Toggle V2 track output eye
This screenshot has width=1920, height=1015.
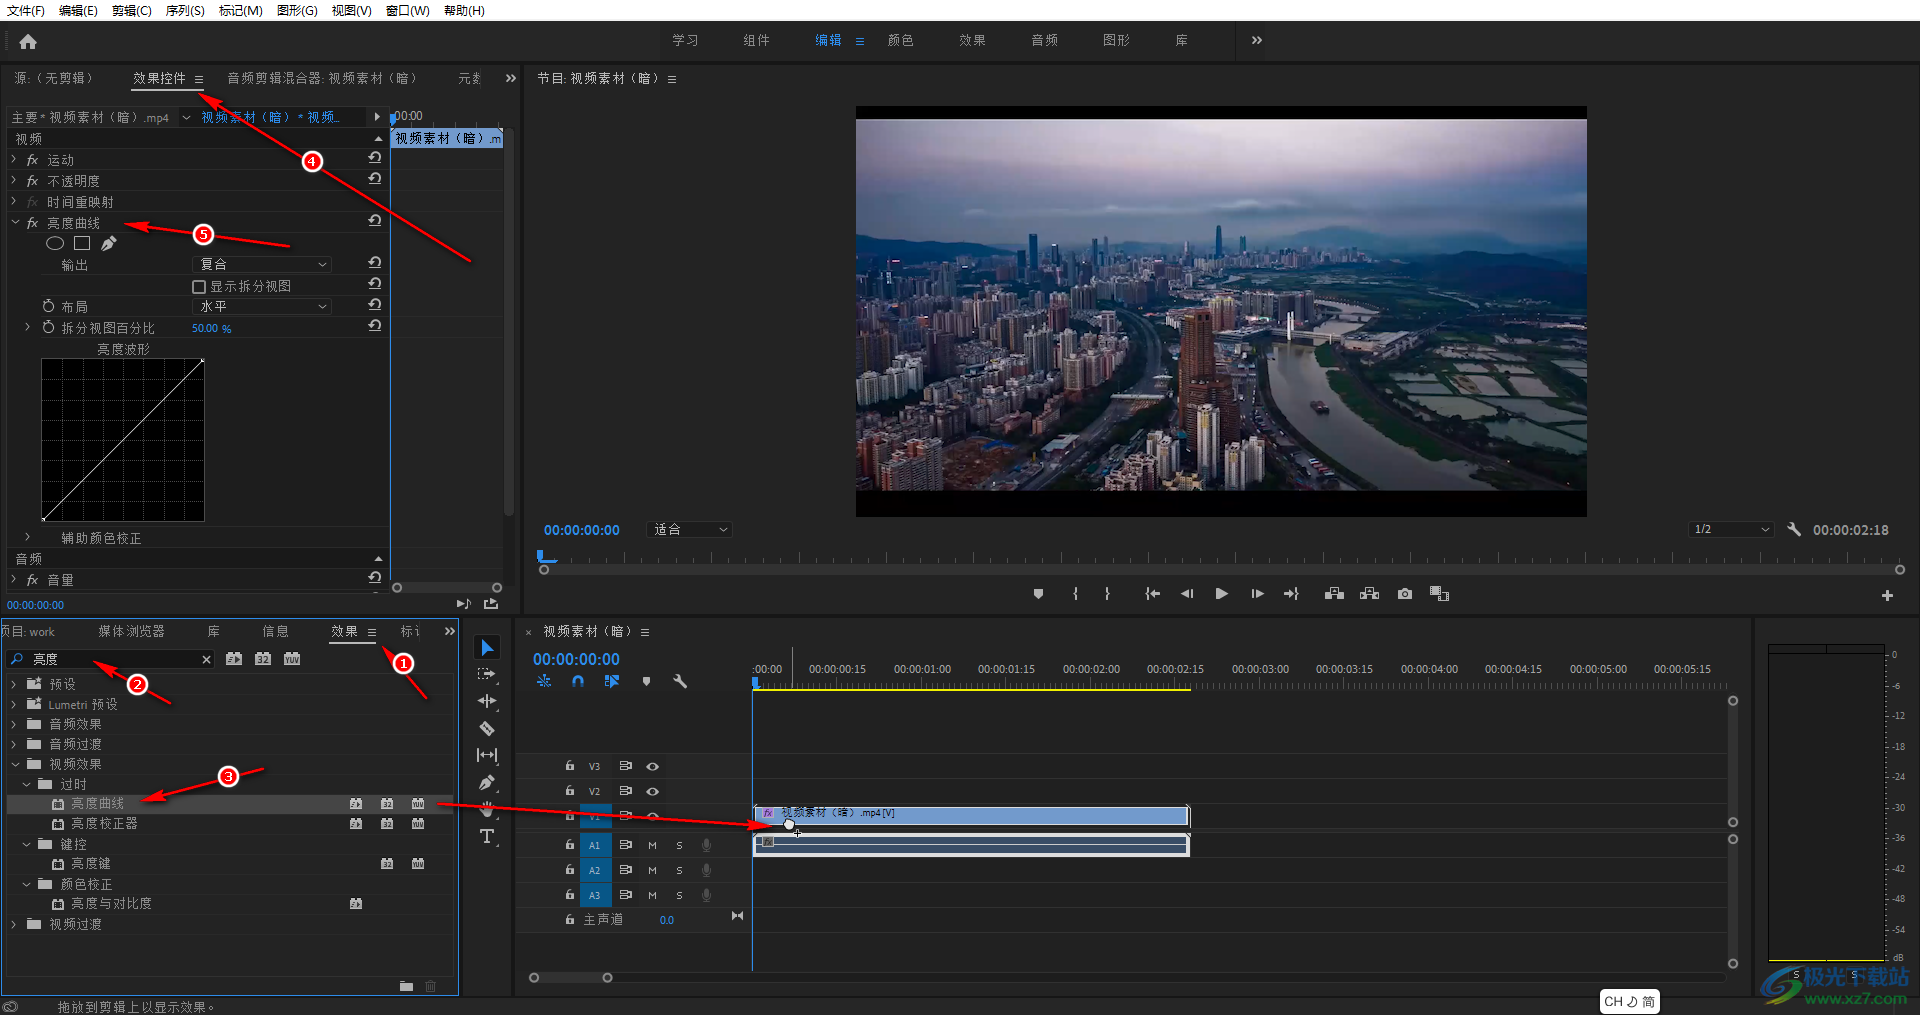point(652,791)
